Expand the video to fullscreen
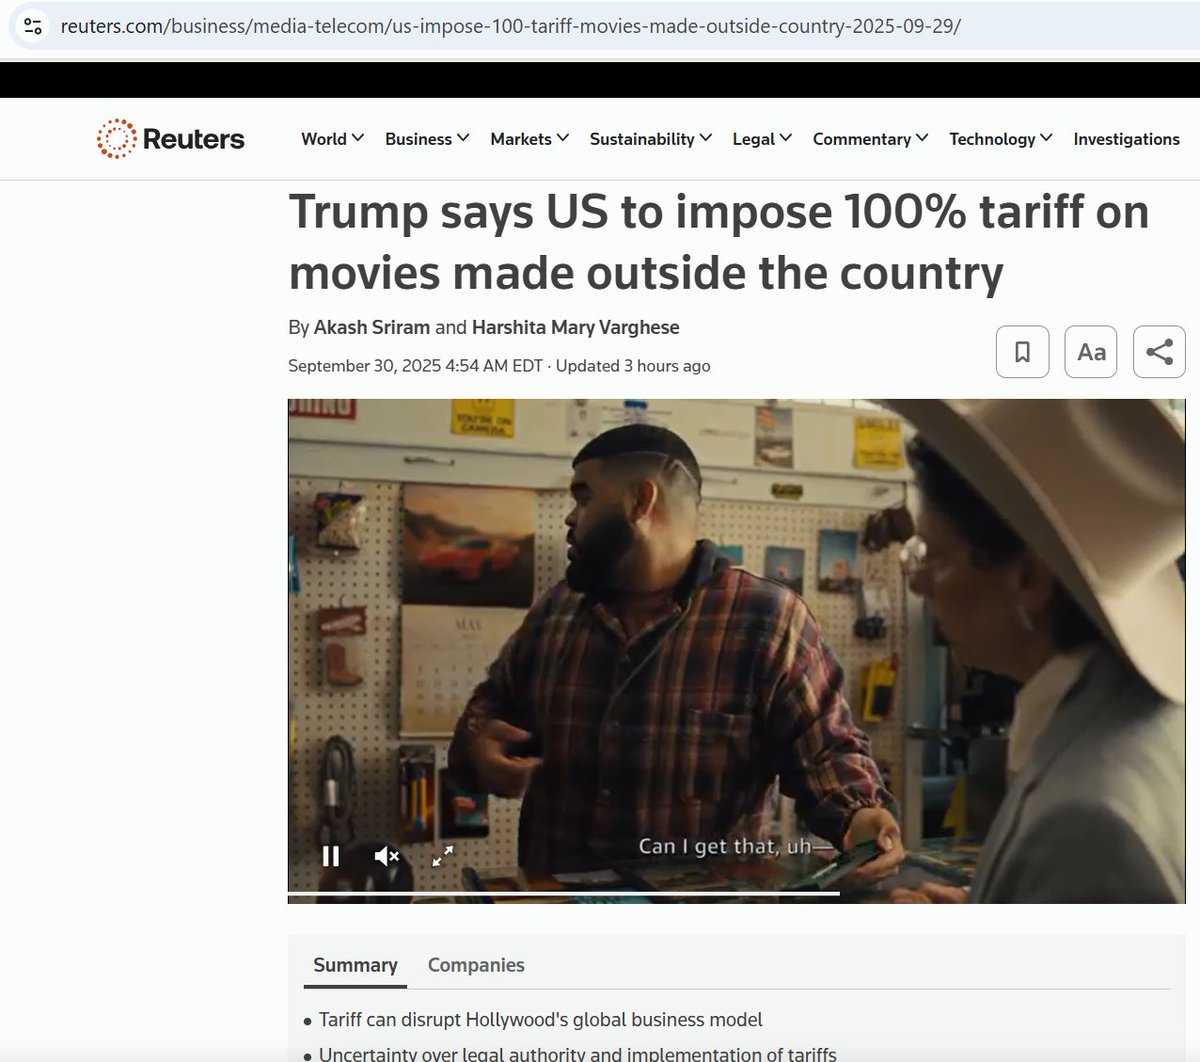Image resolution: width=1200 pixels, height=1062 pixels. tap(443, 856)
